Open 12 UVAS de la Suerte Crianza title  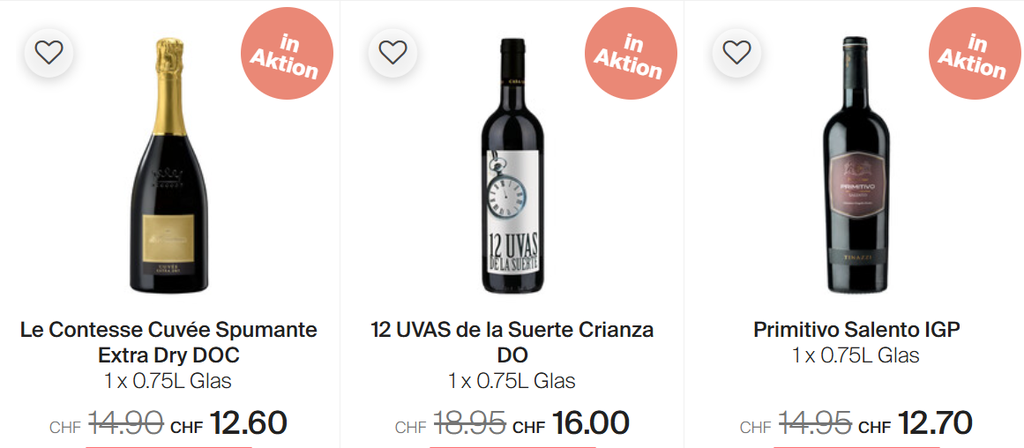tap(511, 341)
